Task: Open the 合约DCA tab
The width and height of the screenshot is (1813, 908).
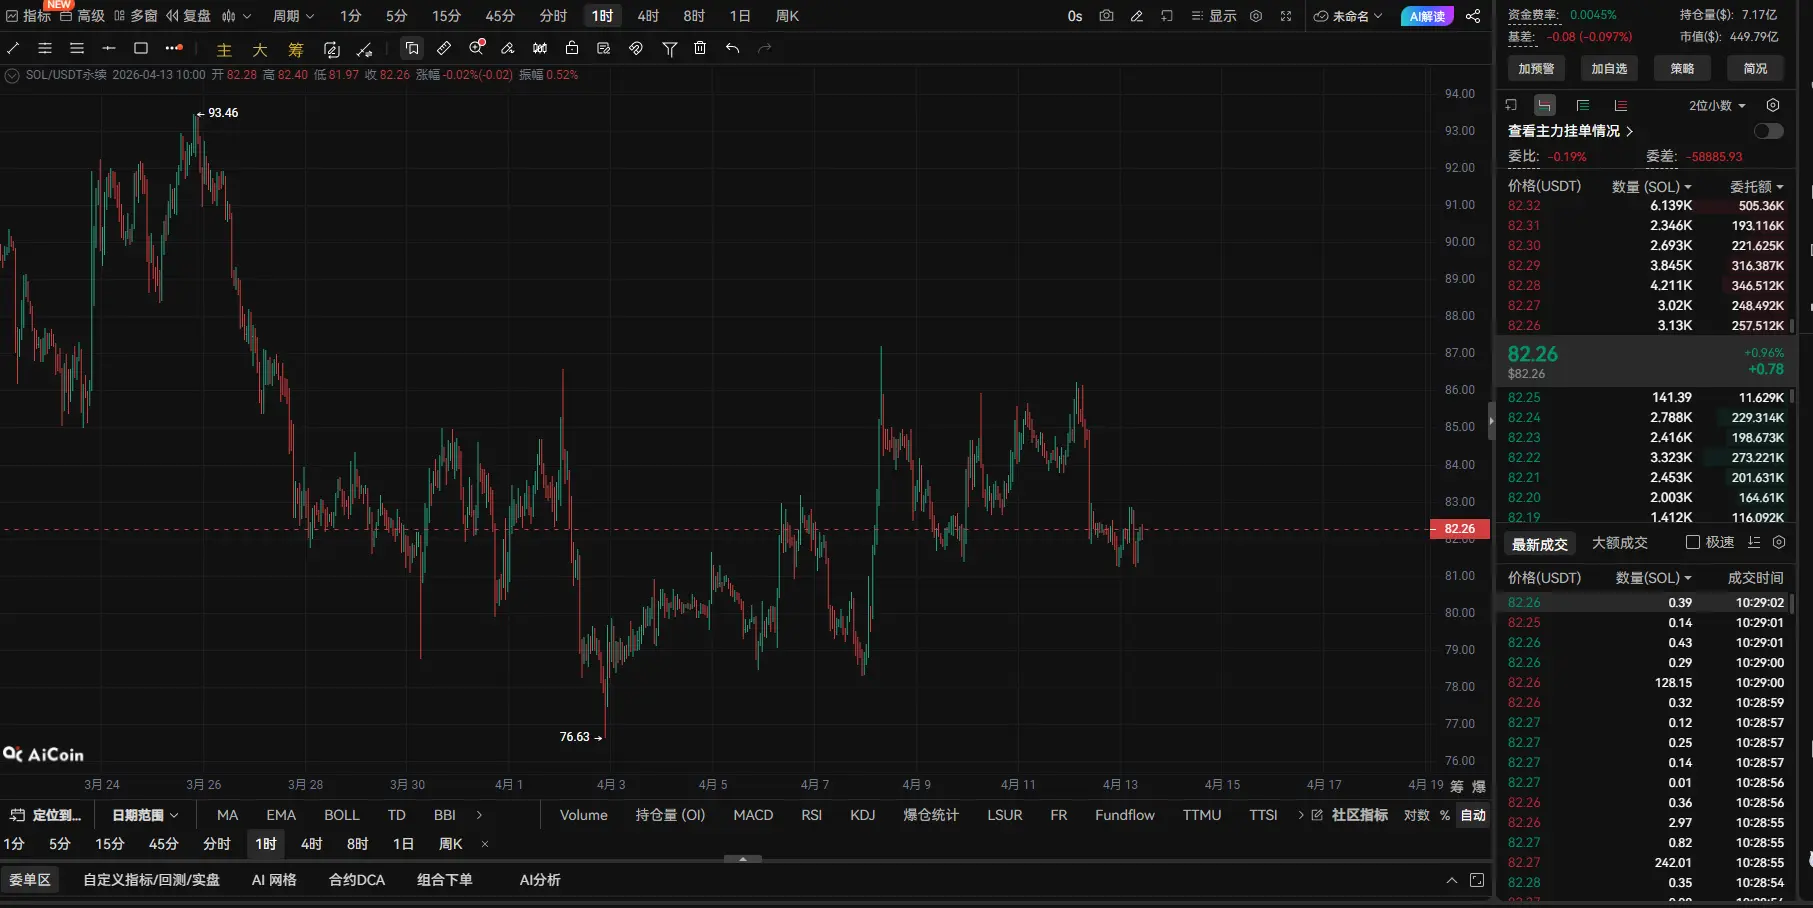Action: (x=357, y=880)
